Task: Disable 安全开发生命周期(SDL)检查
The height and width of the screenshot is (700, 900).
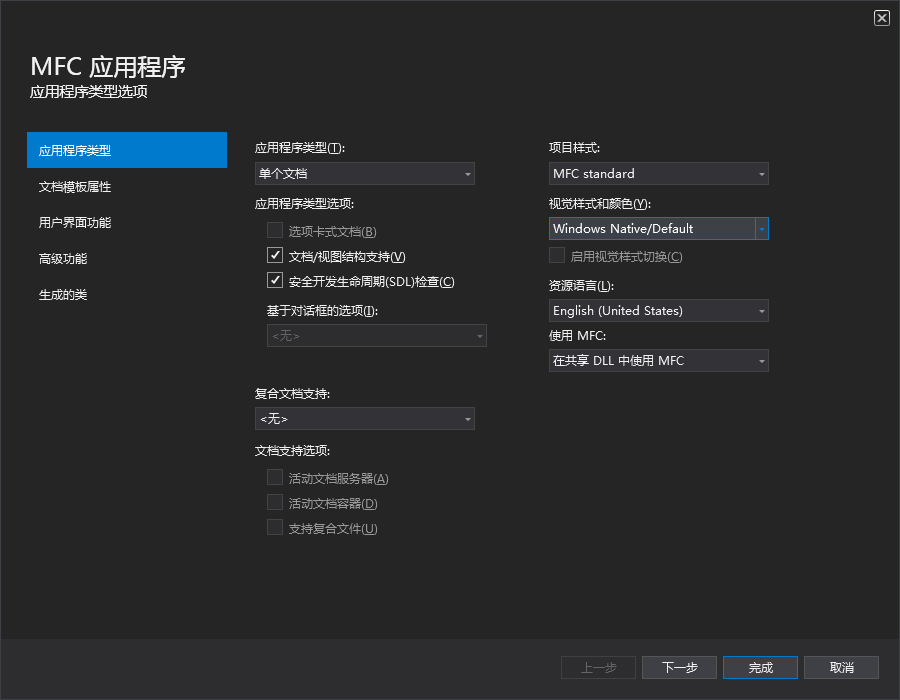Action: (275, 281)
